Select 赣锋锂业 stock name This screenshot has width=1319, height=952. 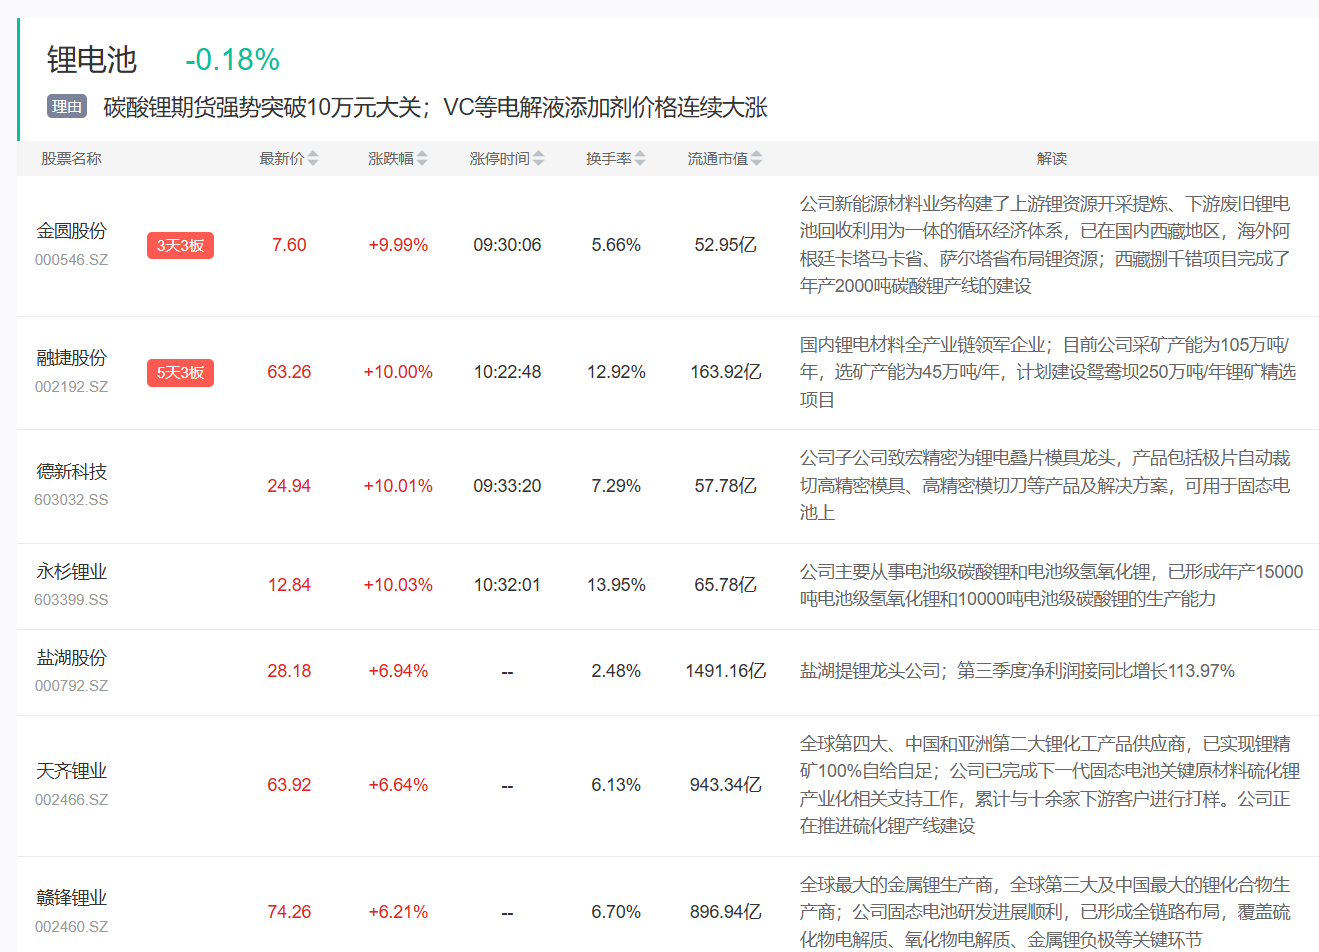point(71,898)
